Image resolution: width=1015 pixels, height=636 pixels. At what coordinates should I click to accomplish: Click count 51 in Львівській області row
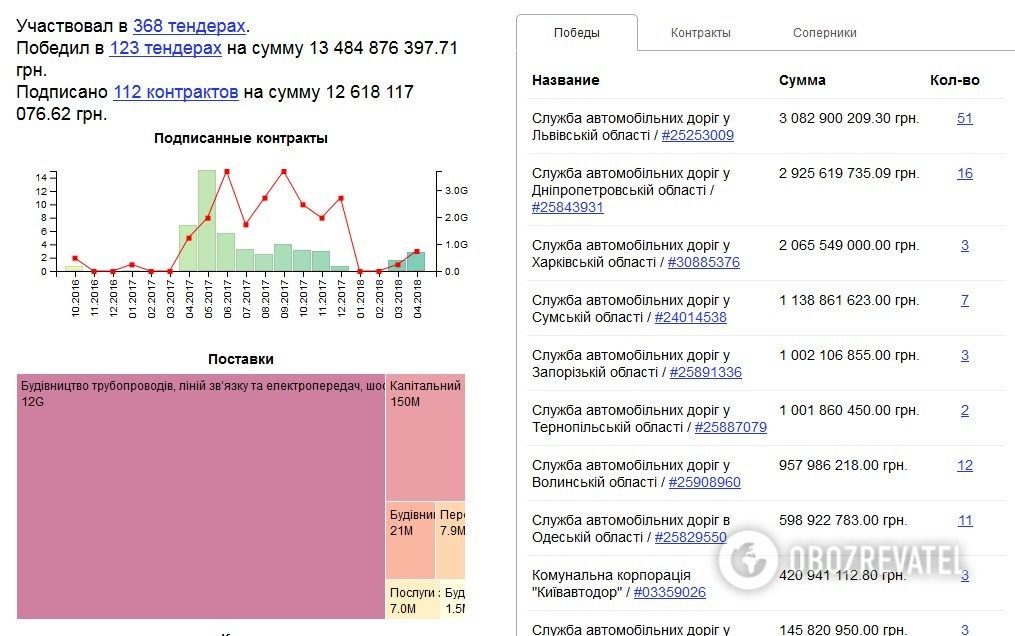pos(964,118)
